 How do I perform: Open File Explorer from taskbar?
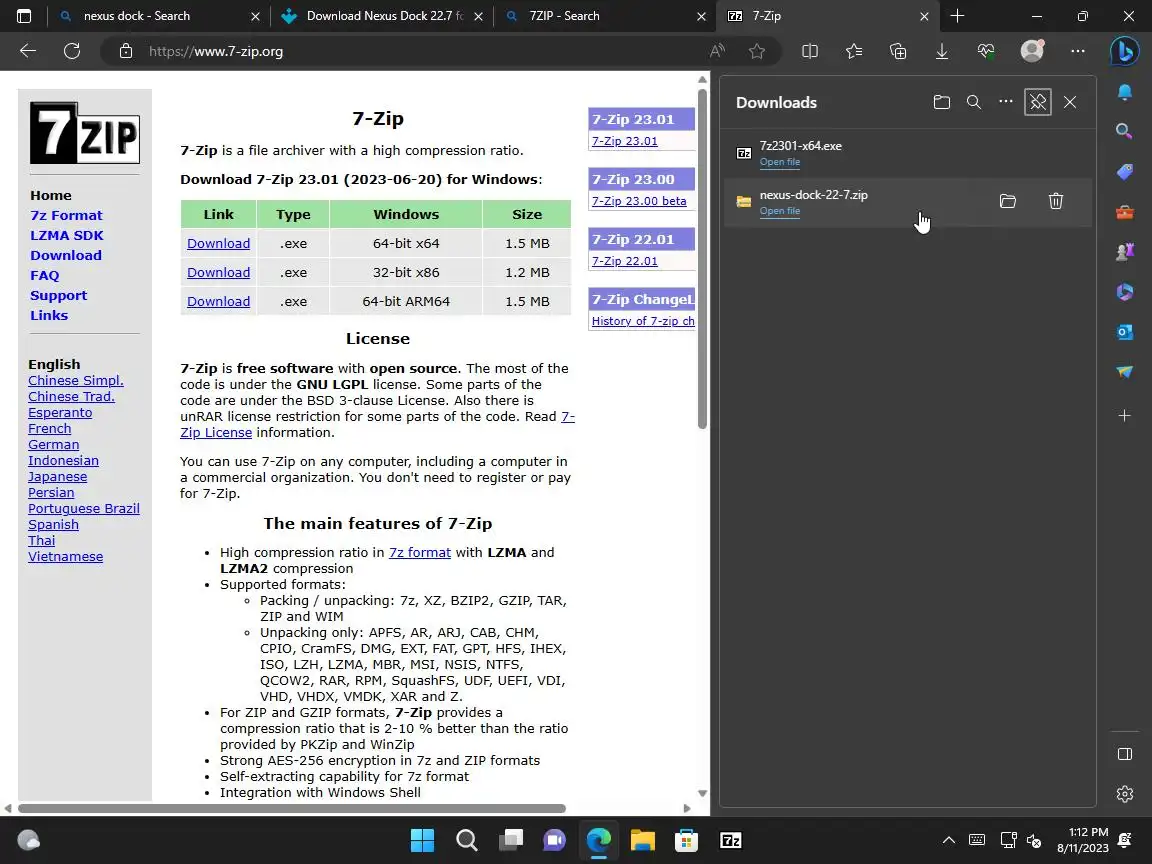click(x=642, y=840)
